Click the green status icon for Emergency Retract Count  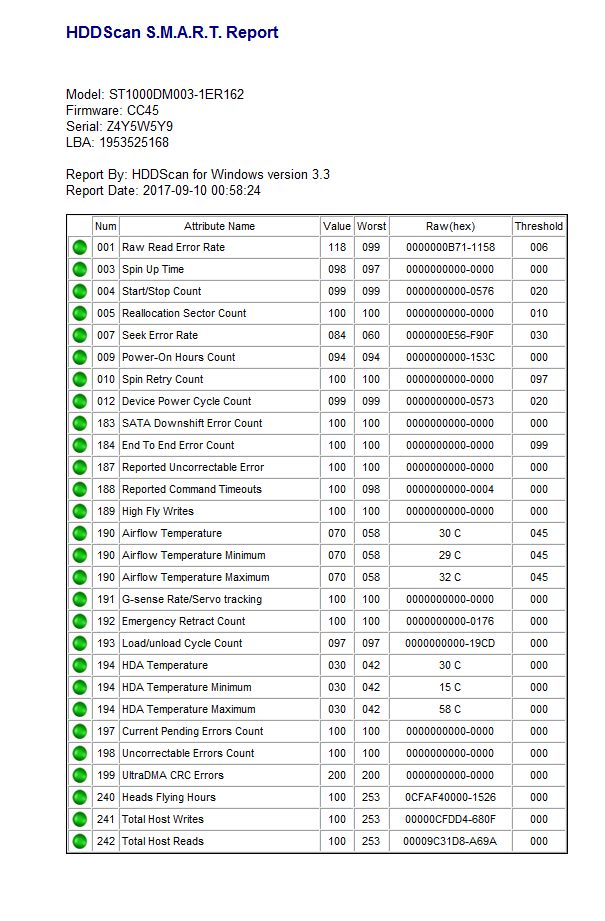80,621
